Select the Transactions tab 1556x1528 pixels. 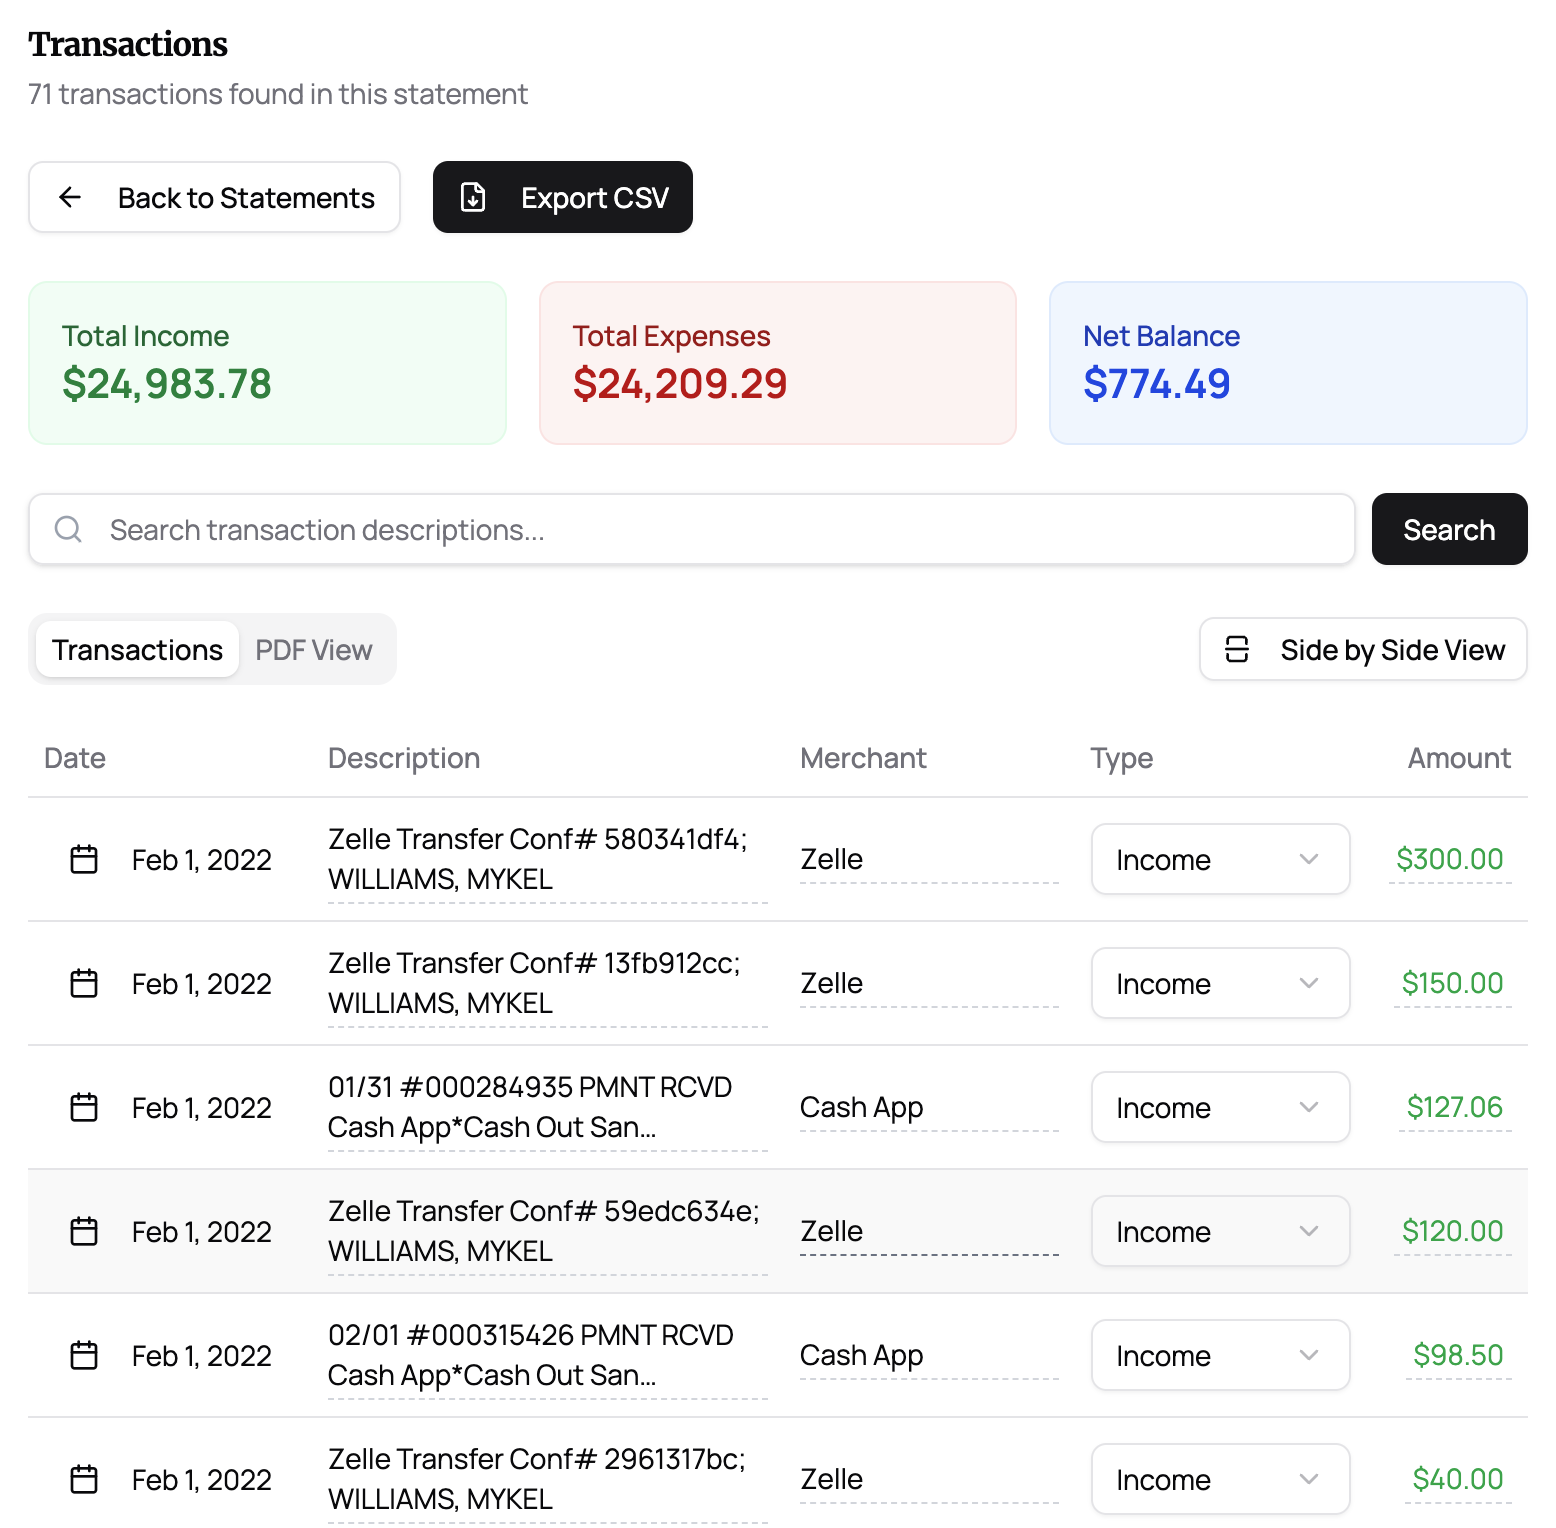(x=138, y=650)
